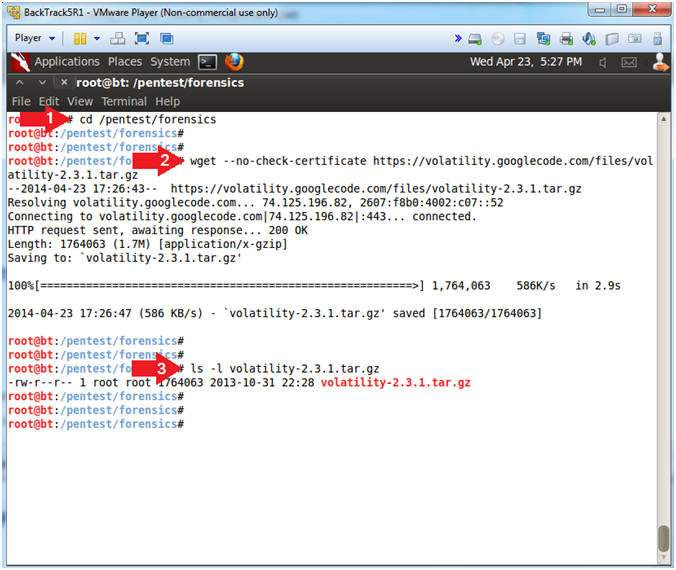
Task: Click the network adapter device icon
Action: [543, 39]
